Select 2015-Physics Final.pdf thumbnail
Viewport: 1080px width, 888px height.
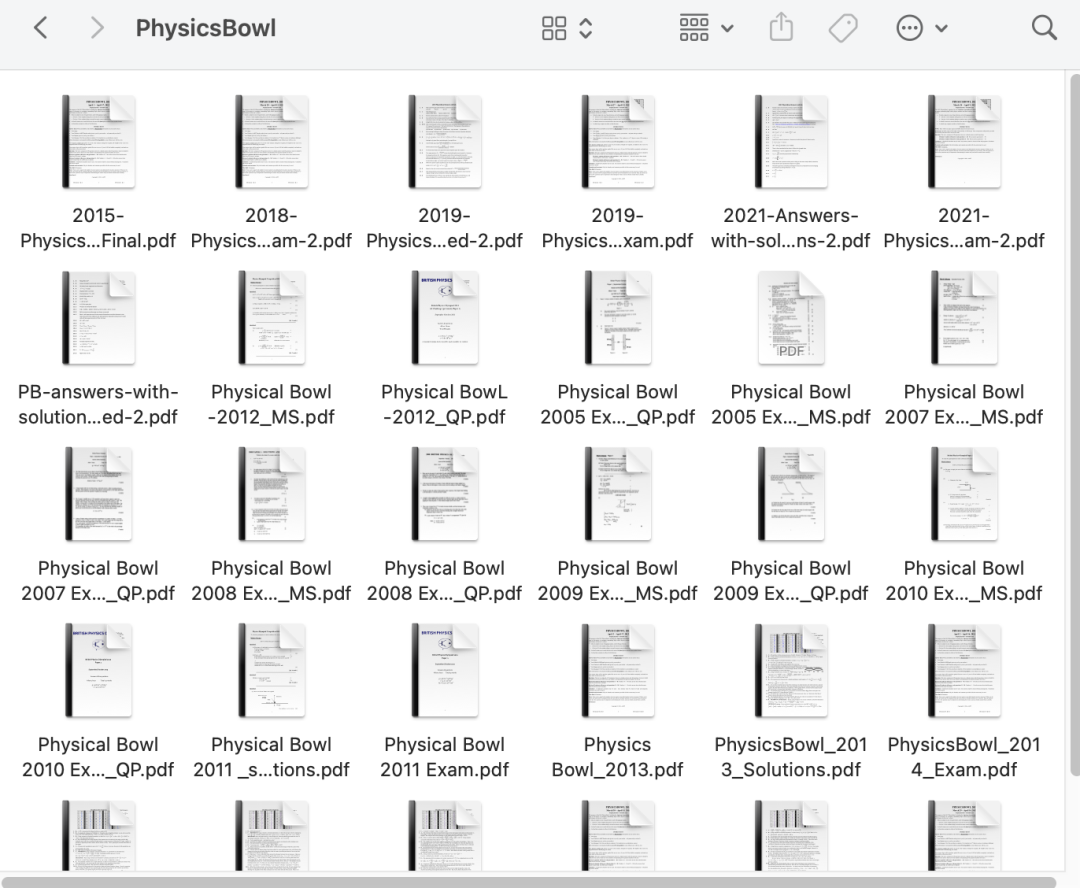tap(98, 142)
